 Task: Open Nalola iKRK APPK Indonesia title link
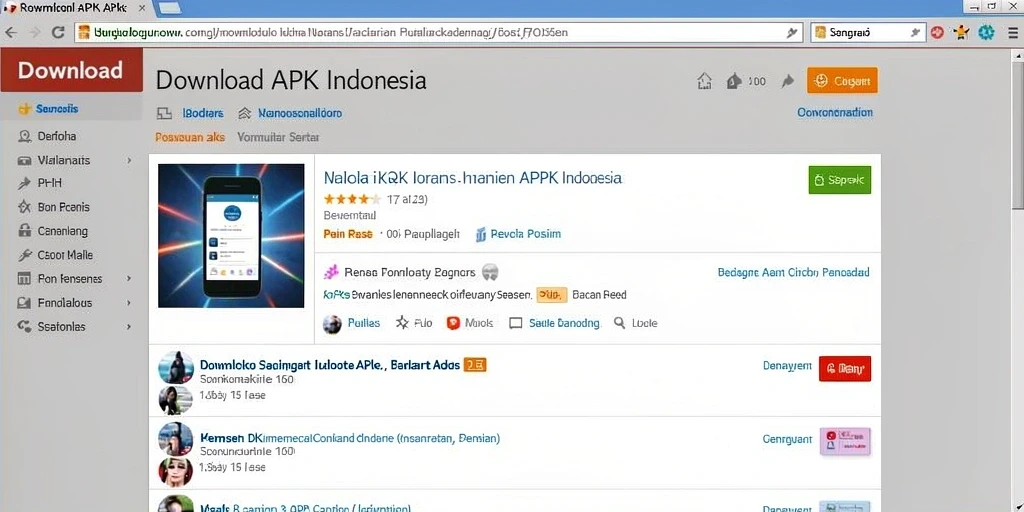(x=473, y=178)
